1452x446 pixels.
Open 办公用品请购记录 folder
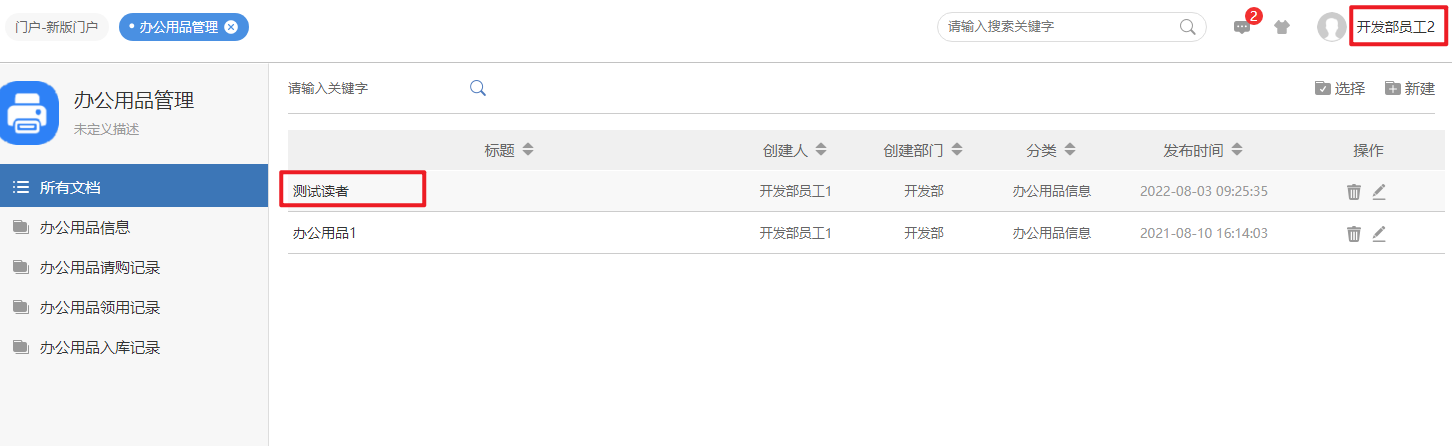[100, 267]
